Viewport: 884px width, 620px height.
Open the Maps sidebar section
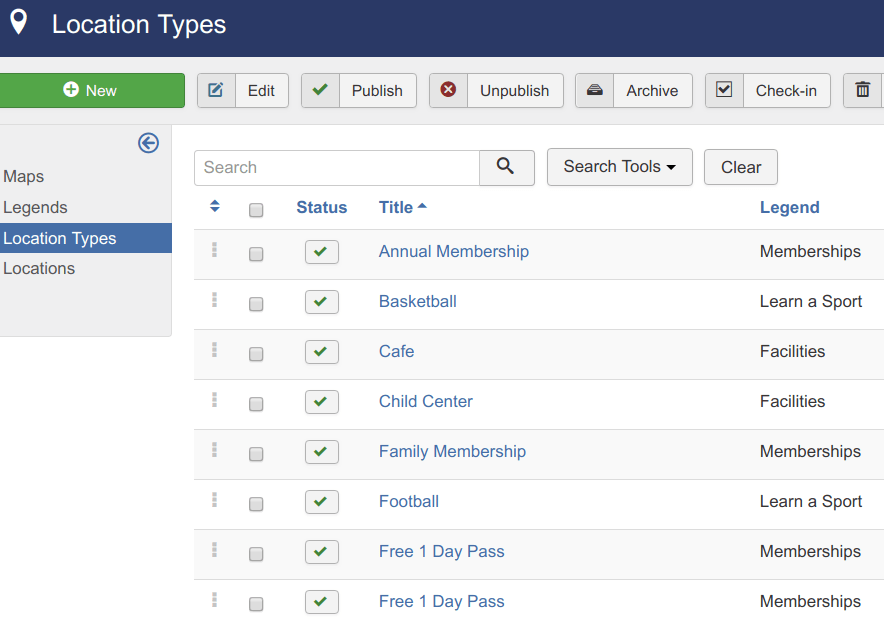[x=24, y=176]
